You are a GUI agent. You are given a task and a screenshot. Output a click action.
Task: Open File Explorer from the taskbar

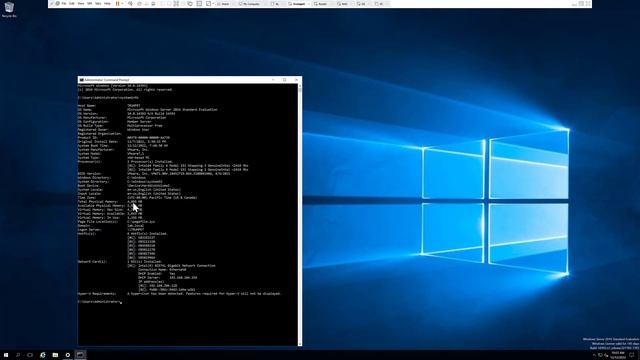click(55, 355)
